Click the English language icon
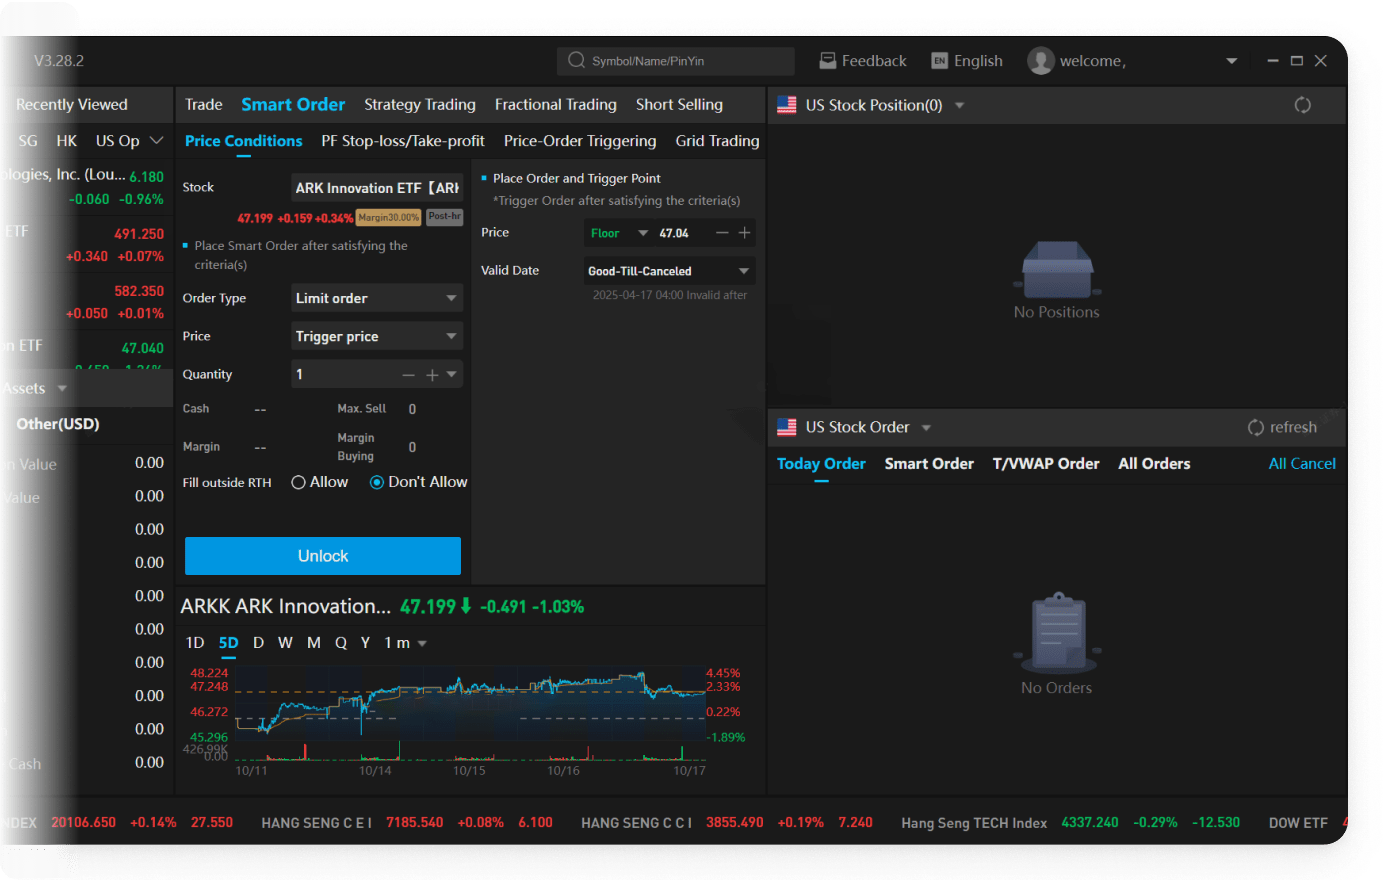 point(939,60)
